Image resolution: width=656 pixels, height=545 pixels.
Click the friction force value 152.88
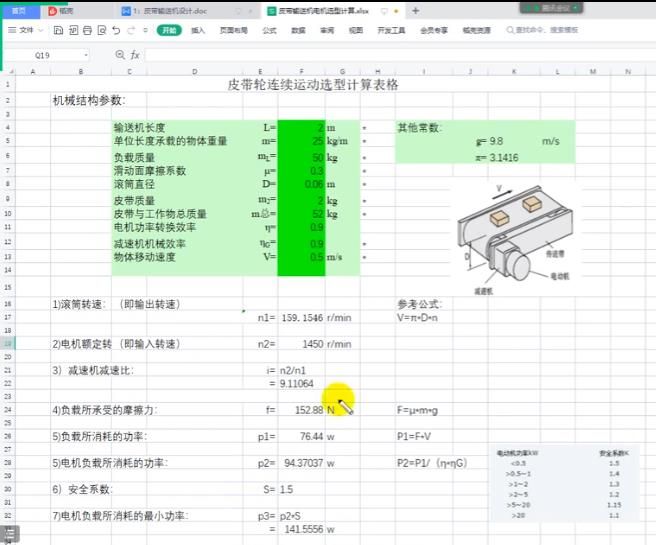click(x=302, y=410)
